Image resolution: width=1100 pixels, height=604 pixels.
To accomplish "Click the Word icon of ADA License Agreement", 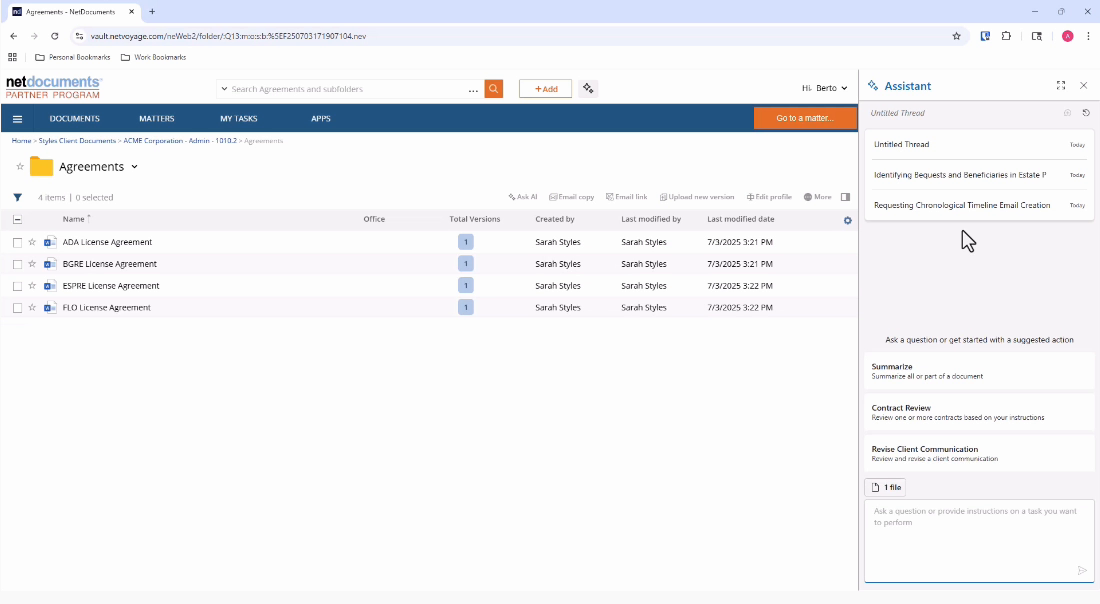I will coord(50,242).
